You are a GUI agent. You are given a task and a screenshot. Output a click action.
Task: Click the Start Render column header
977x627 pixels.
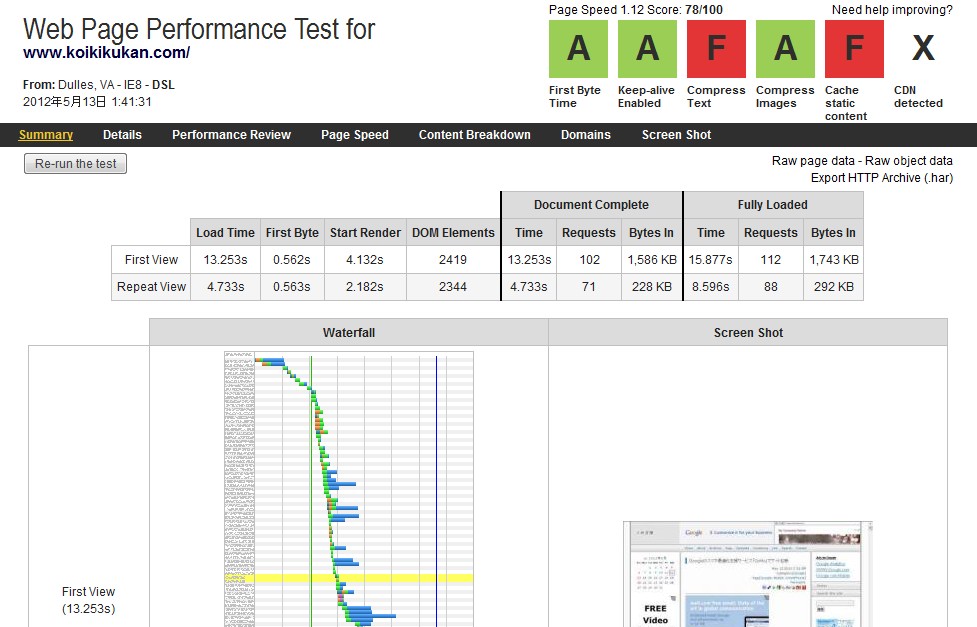click(365, 232)
